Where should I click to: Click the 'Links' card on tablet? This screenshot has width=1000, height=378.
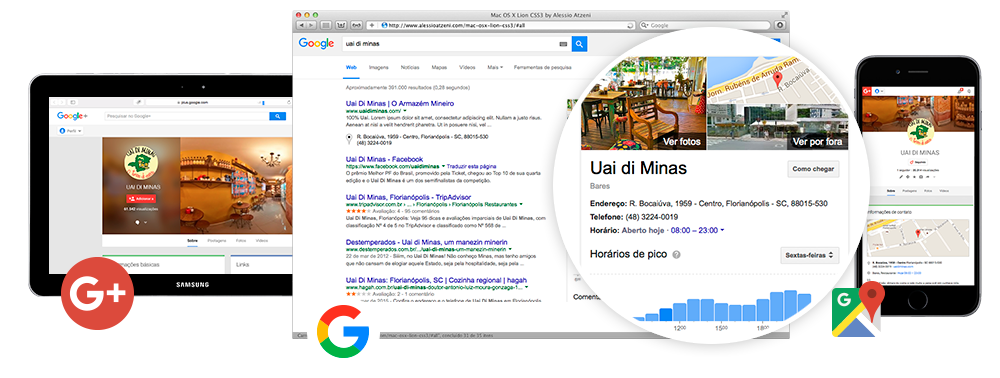pyautogui.click(x=261, y=264)
